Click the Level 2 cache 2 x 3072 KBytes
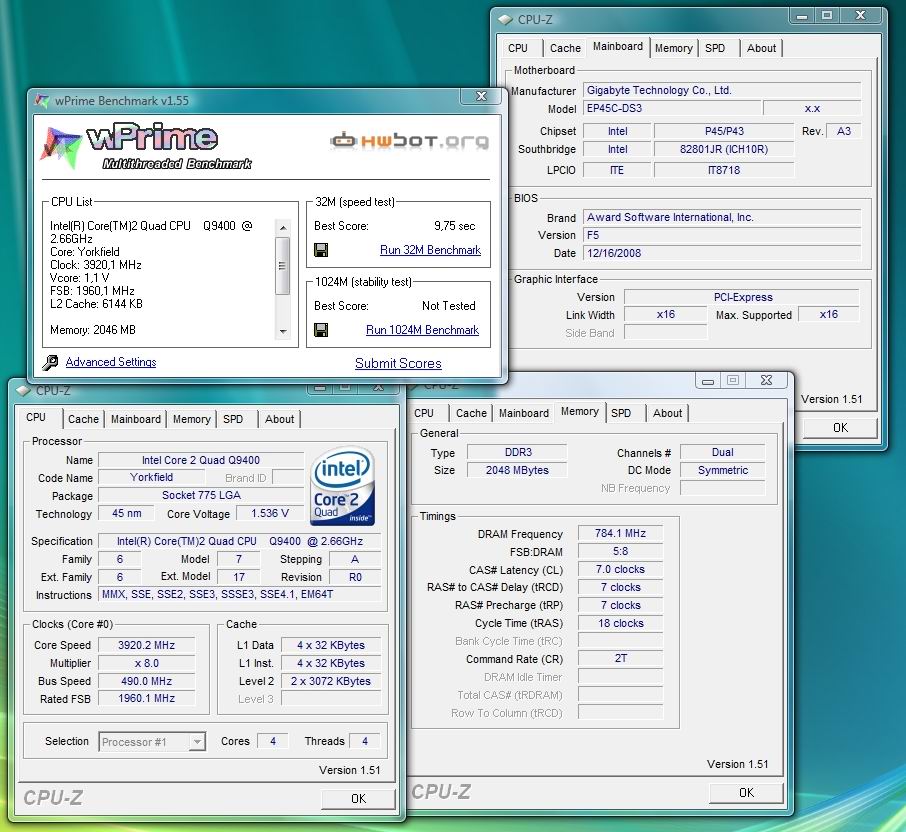This screenshot has height=832, width=906. click(331, 681)
